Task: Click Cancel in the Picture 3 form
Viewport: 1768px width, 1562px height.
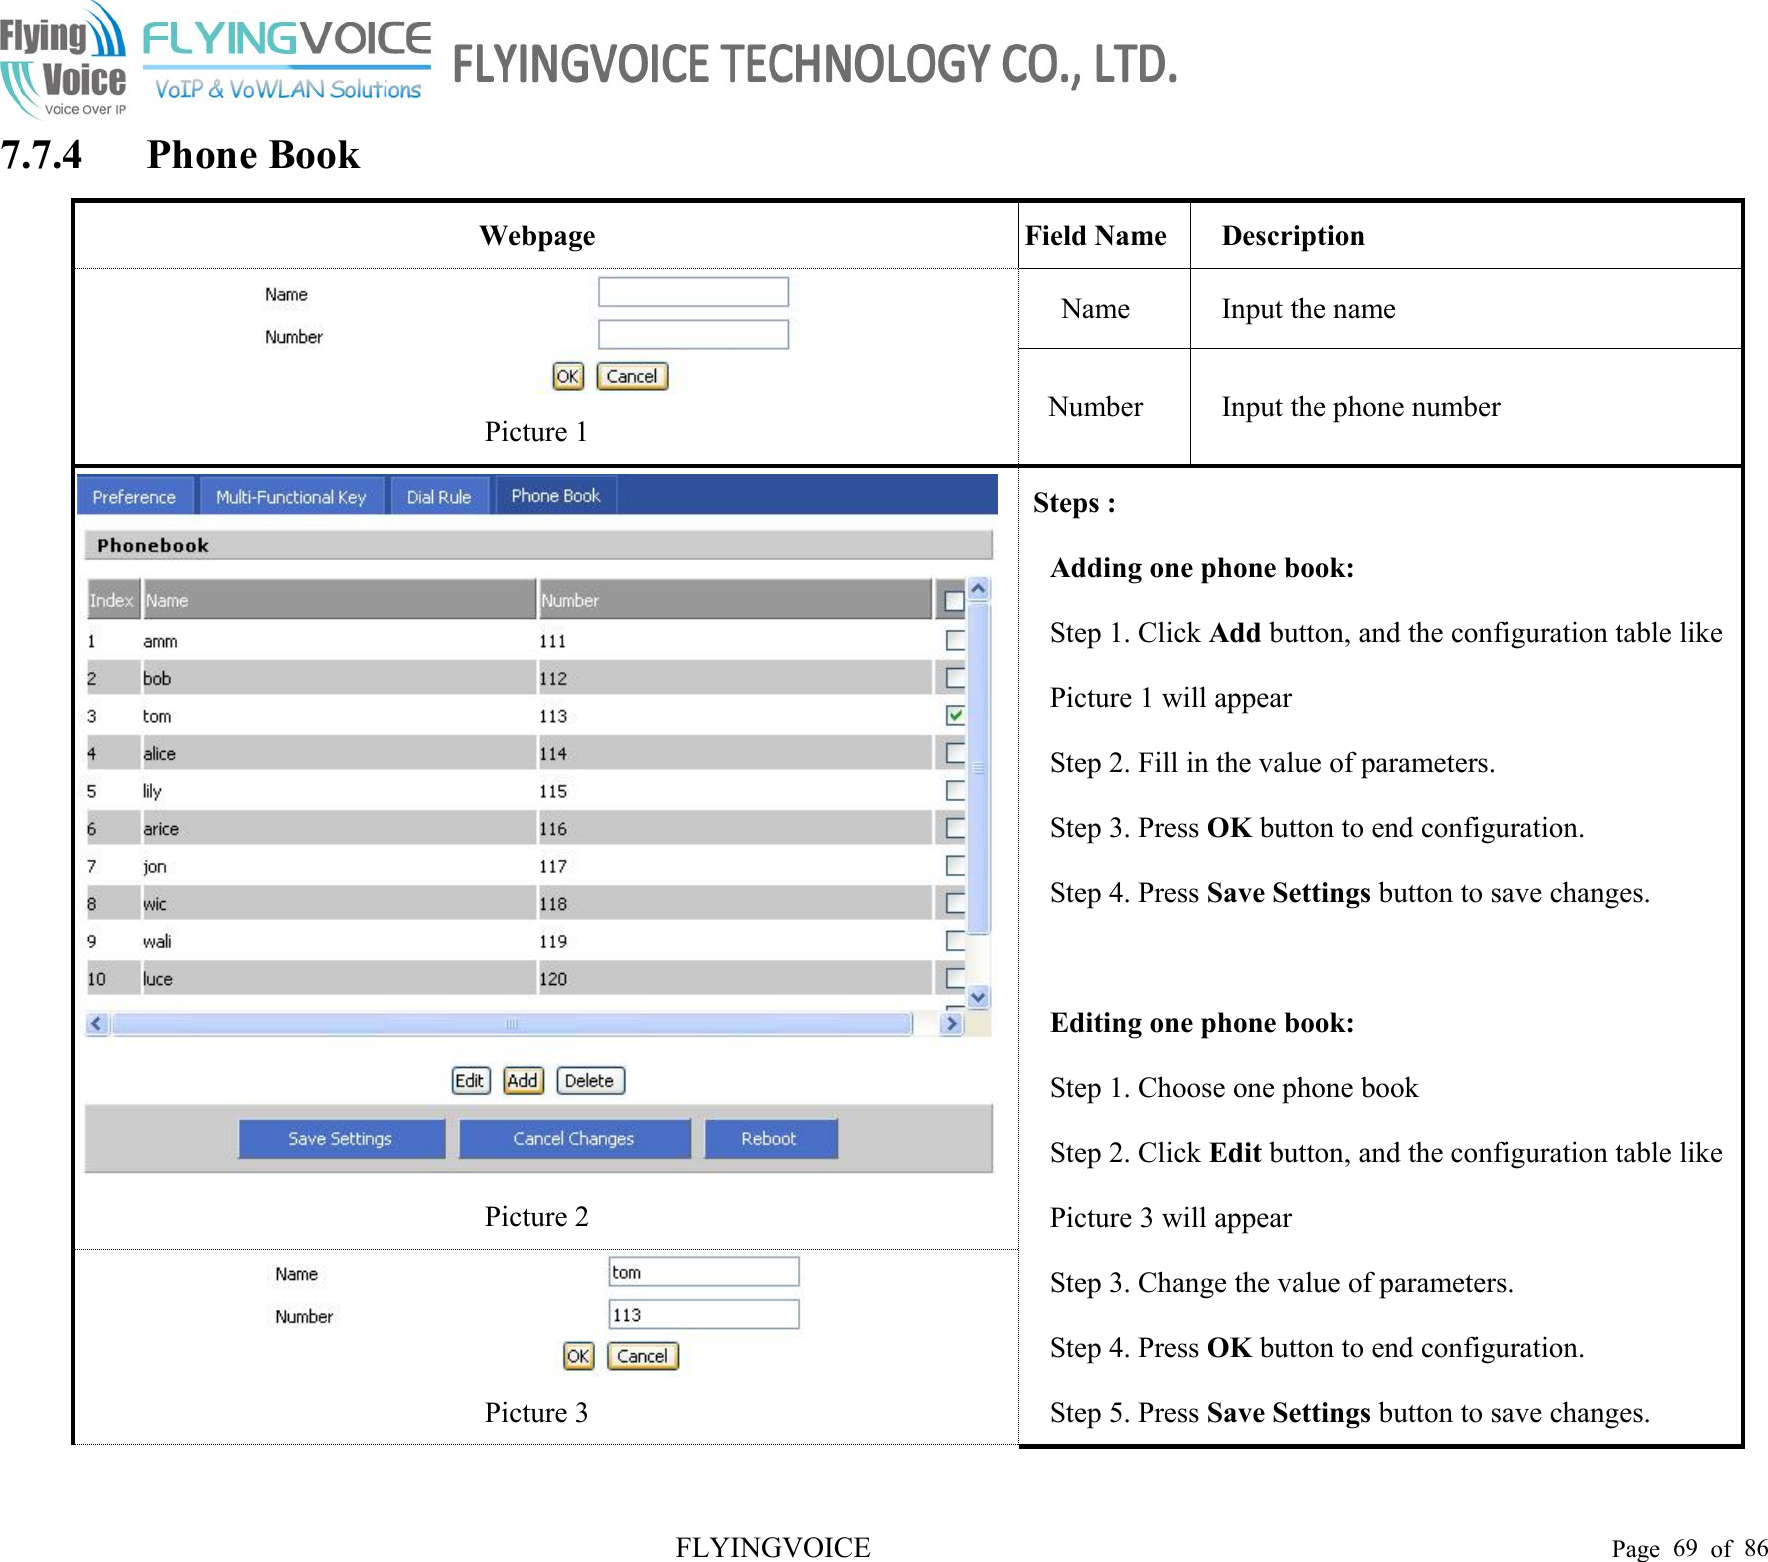Action: [x=643, y=1356]
